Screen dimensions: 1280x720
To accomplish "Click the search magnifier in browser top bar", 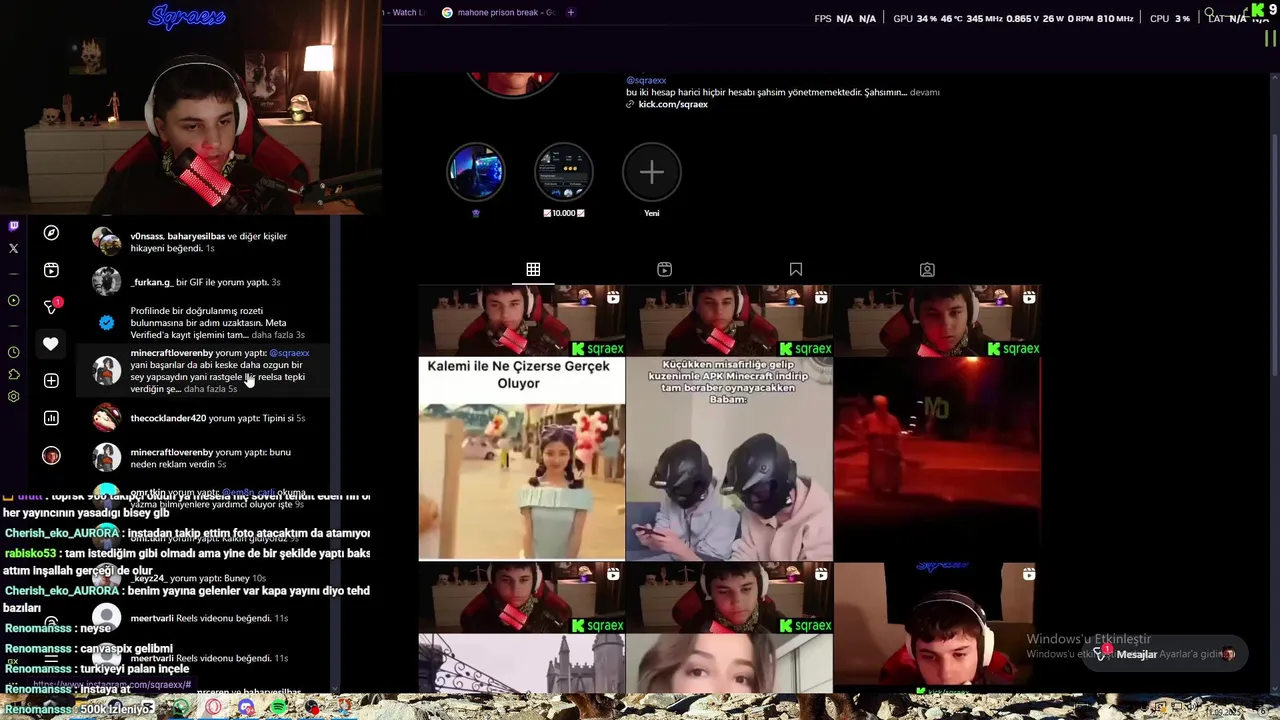I will 1210,13.
